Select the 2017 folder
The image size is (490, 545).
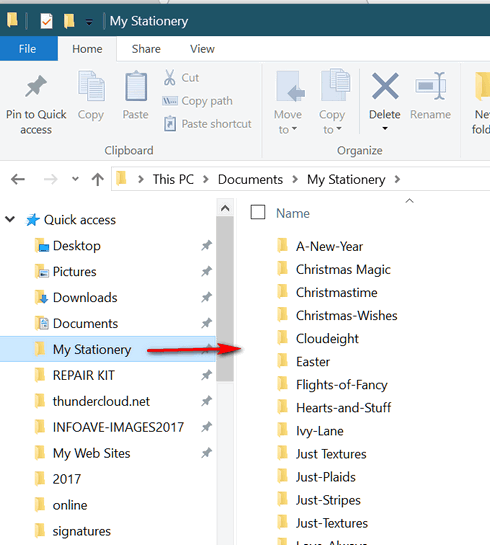coord(66,479)
